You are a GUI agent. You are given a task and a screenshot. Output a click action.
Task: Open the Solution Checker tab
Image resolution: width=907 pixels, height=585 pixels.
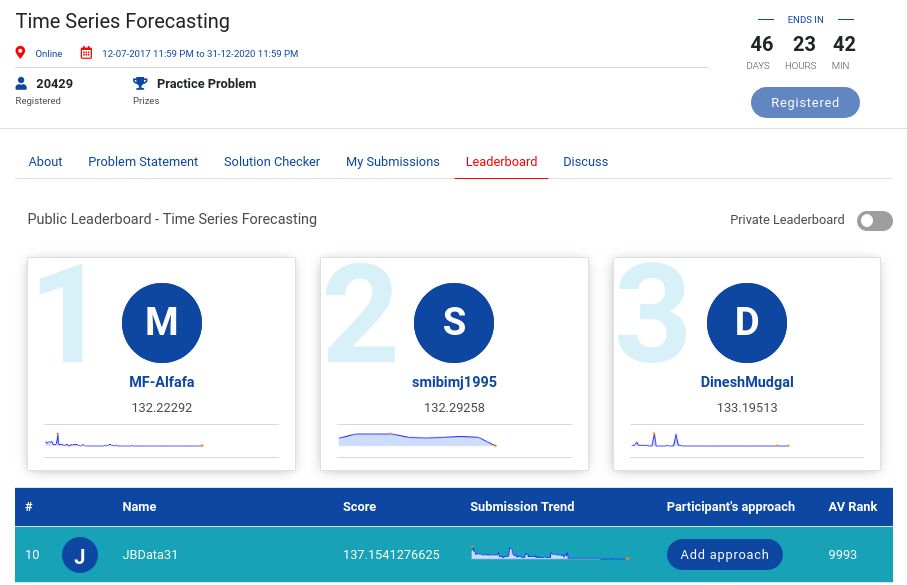pyautogui.click(x=272, y=161)
